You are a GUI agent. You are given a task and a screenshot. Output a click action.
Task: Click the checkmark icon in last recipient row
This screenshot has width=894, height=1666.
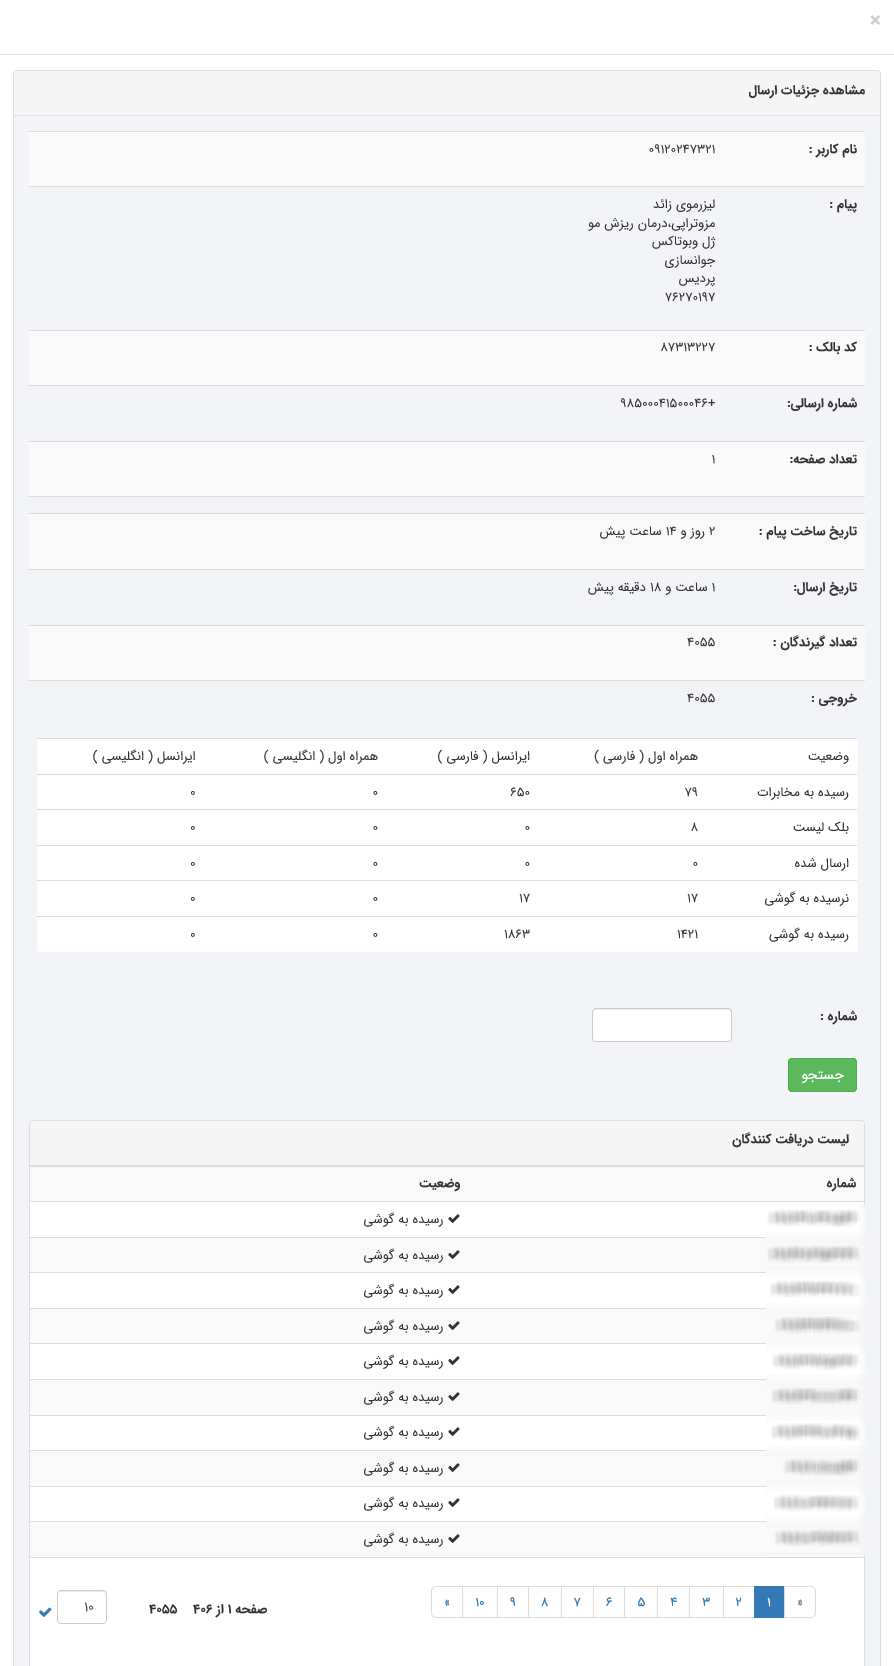454,1539
